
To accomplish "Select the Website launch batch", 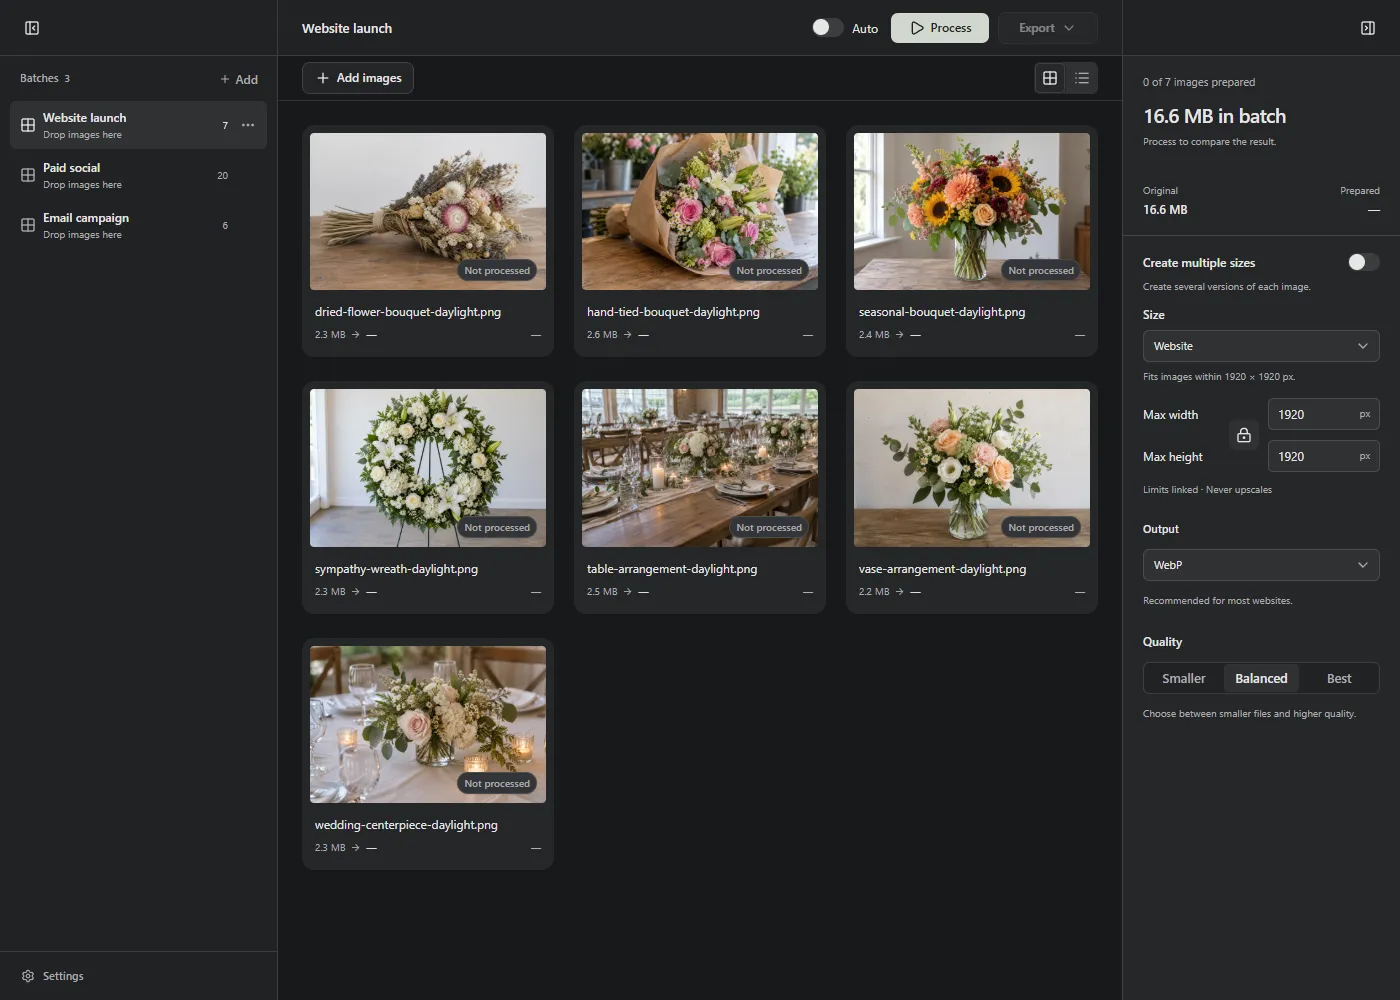I will point(138,125).
